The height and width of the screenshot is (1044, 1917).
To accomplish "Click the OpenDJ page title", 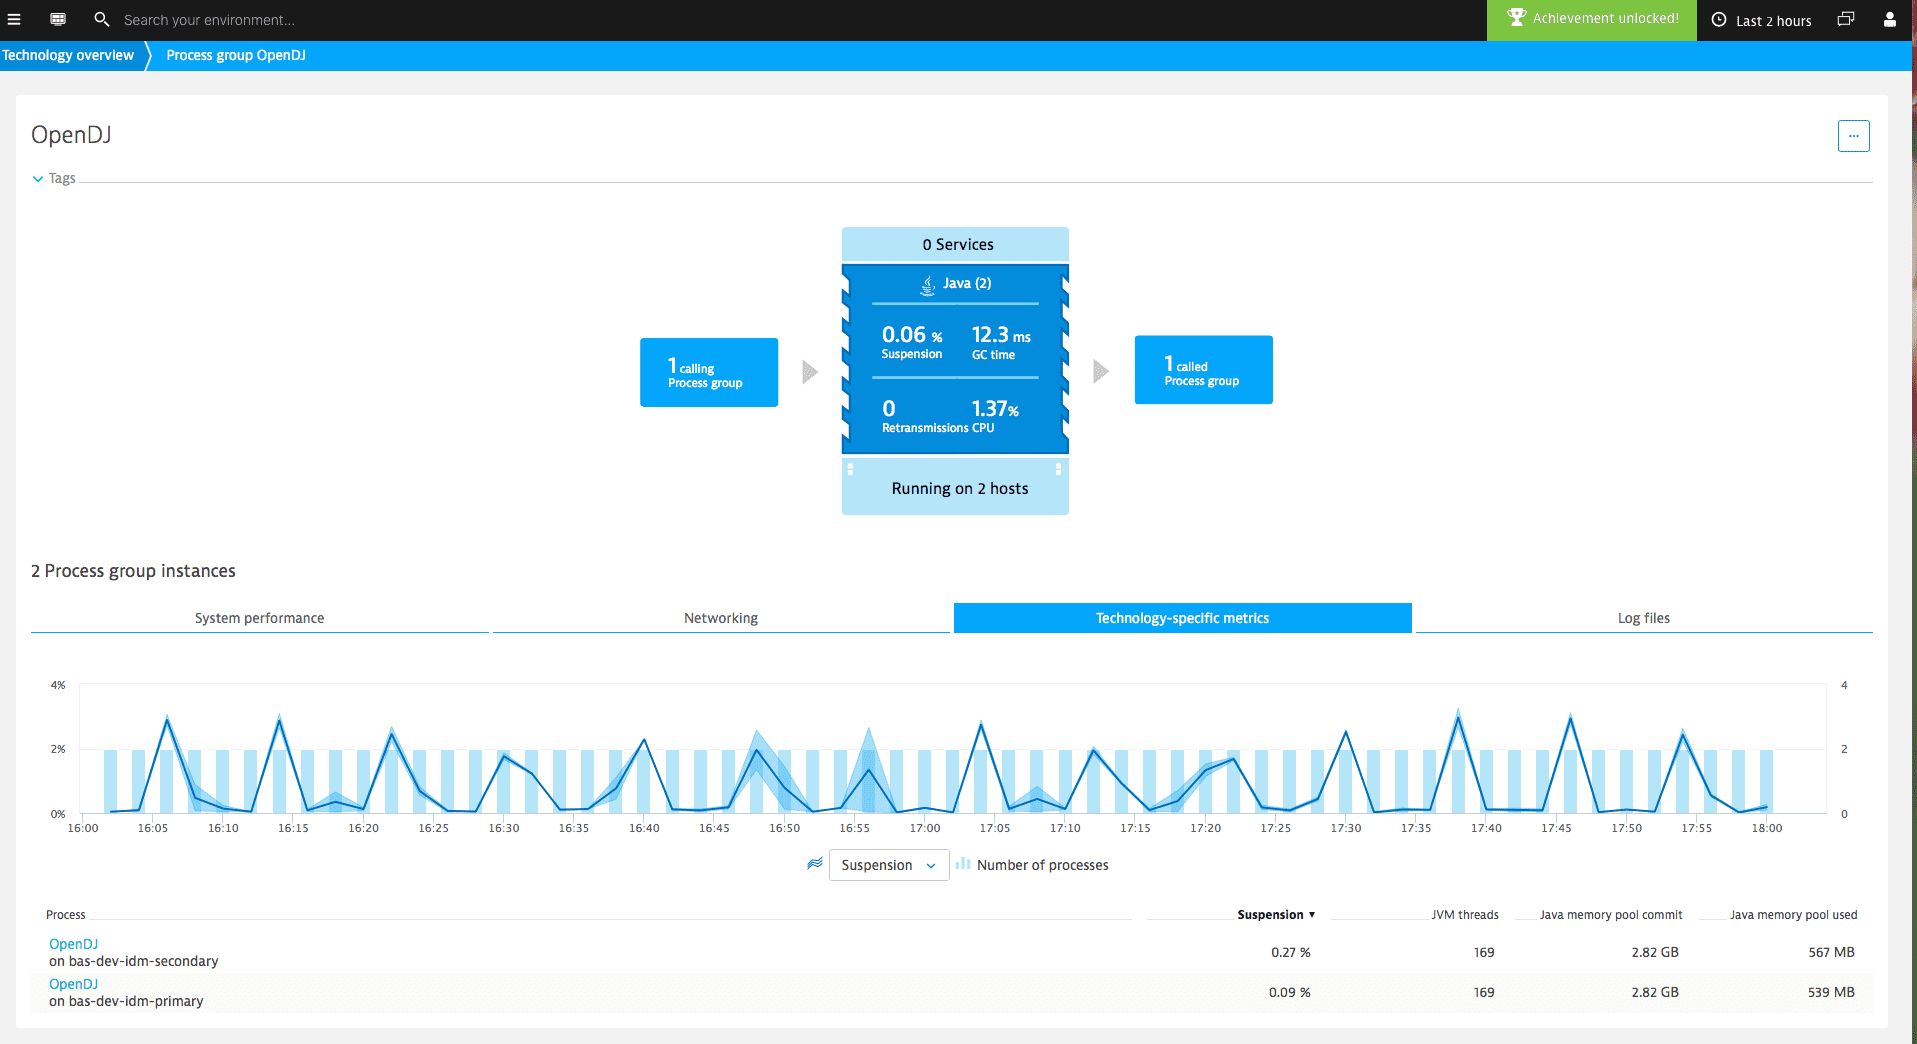I will pyautogui.click(x=71, y=135).
